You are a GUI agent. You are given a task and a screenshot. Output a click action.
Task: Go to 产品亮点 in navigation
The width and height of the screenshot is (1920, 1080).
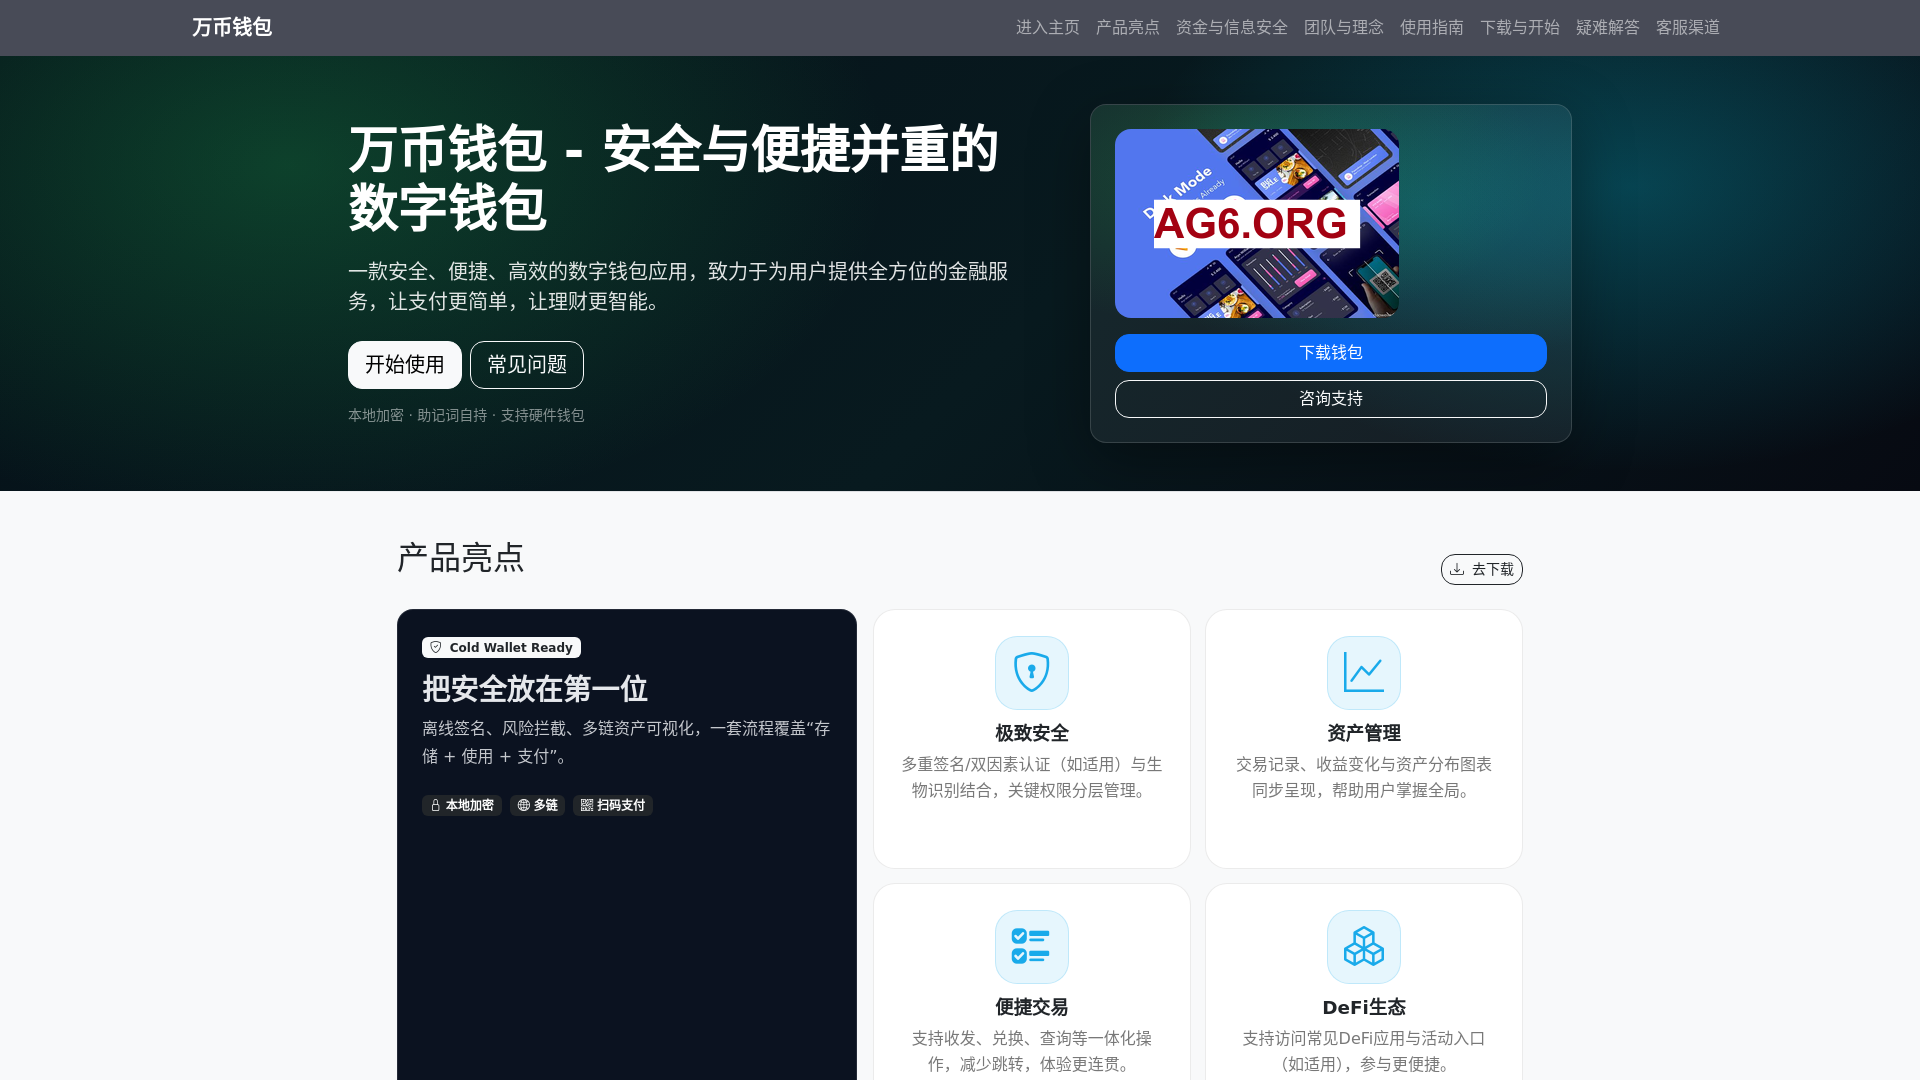click(x=1128, y=27)
